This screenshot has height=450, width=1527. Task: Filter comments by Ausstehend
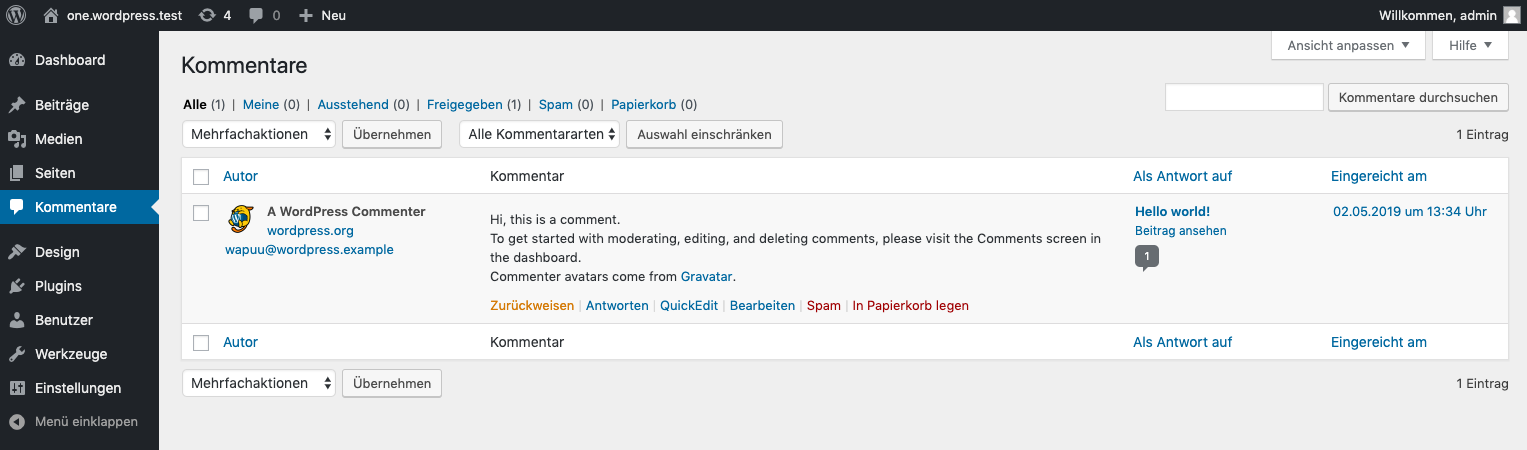(x=353, y=104)
